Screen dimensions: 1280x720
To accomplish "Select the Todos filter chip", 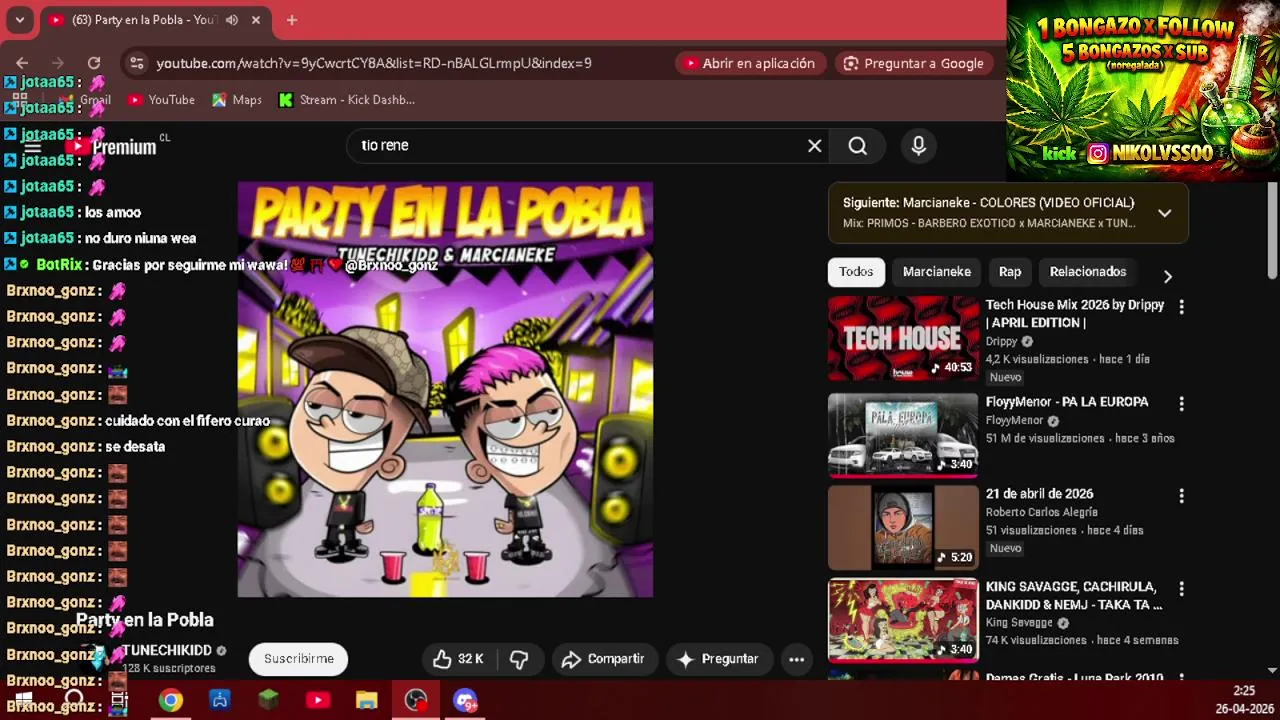I will 856,272.
